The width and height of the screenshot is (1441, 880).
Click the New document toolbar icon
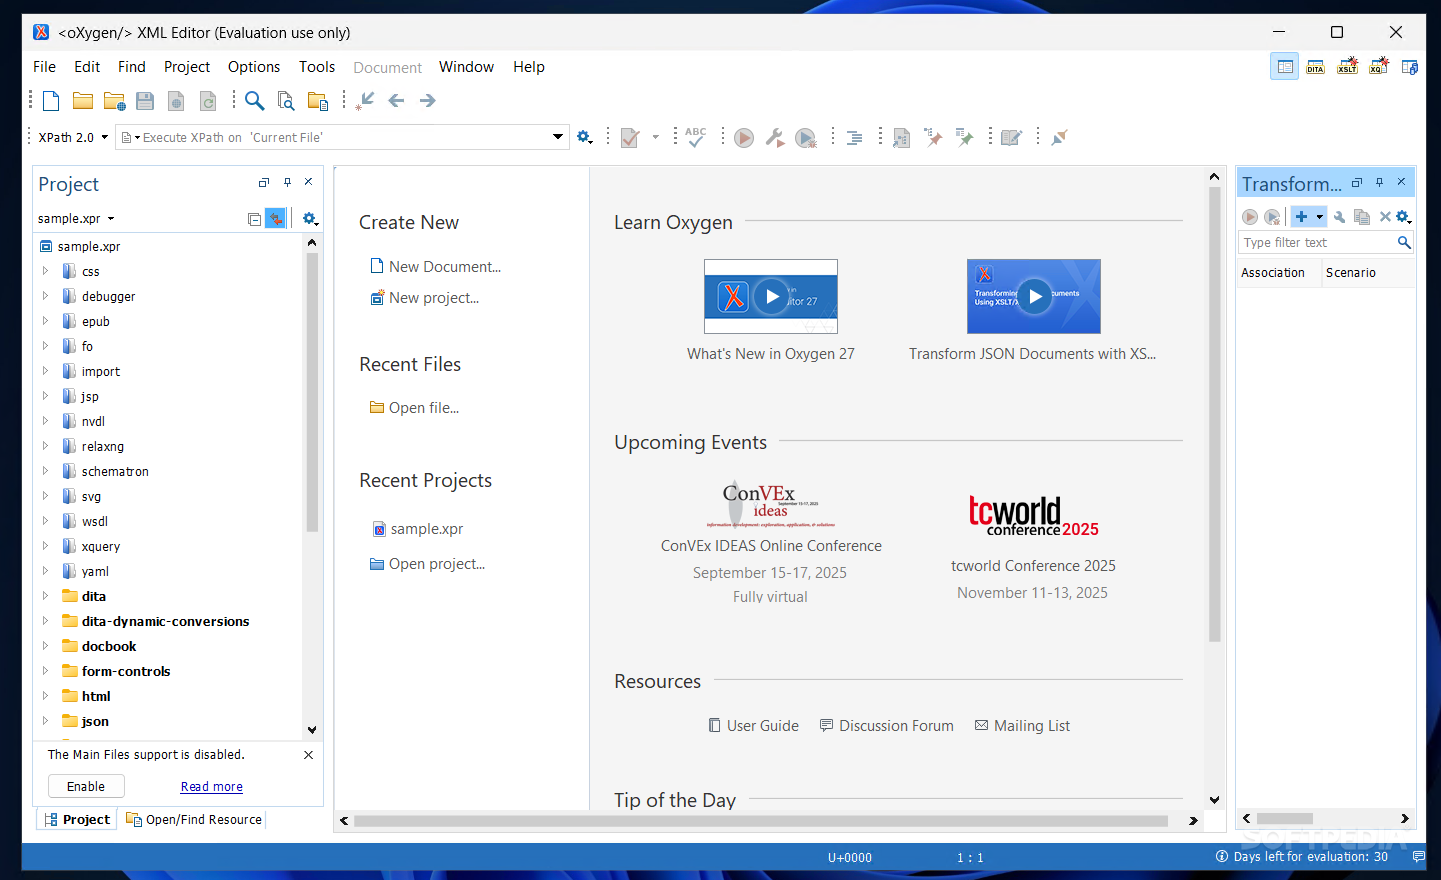pyautogui.click(x=51, y=101)
